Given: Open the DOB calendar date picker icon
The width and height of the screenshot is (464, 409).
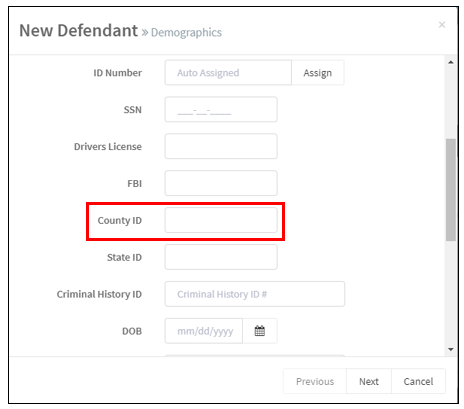Looking at the screenshot, I should point(260,331).
